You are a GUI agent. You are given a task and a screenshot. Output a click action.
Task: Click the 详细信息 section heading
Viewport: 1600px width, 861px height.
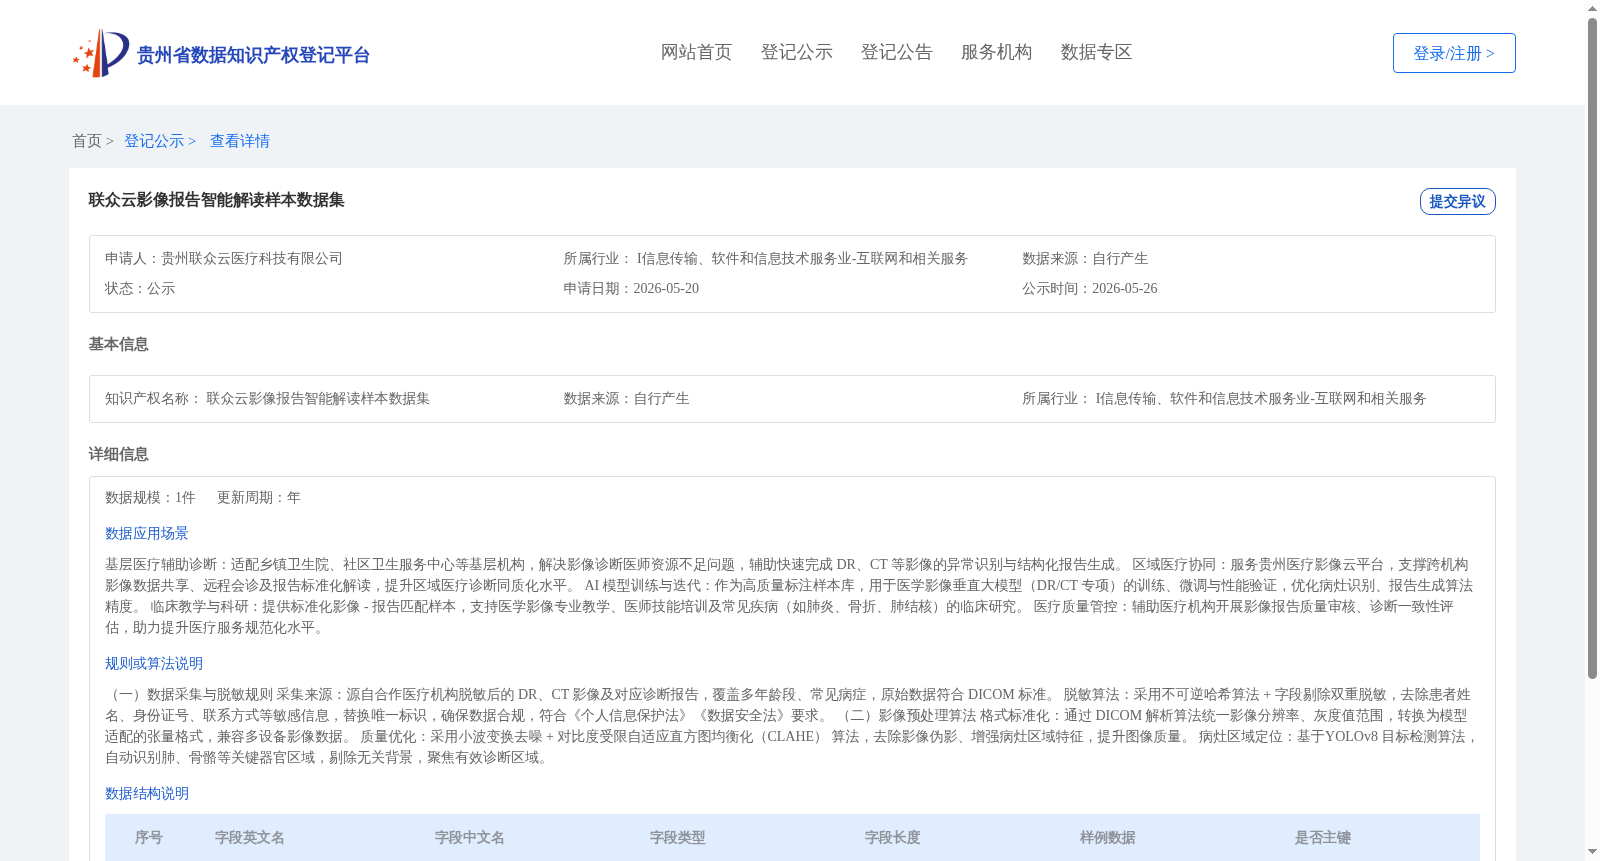tap(118, 454)
